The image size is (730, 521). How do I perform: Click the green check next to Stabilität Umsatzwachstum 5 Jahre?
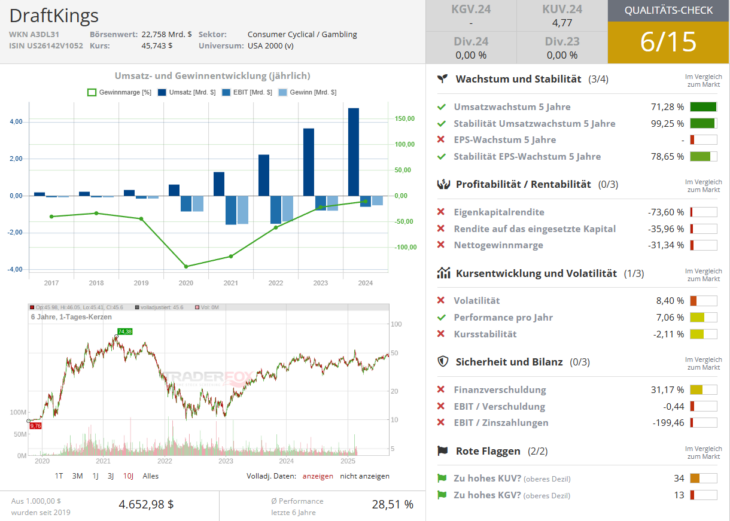(x=441, y=124)
